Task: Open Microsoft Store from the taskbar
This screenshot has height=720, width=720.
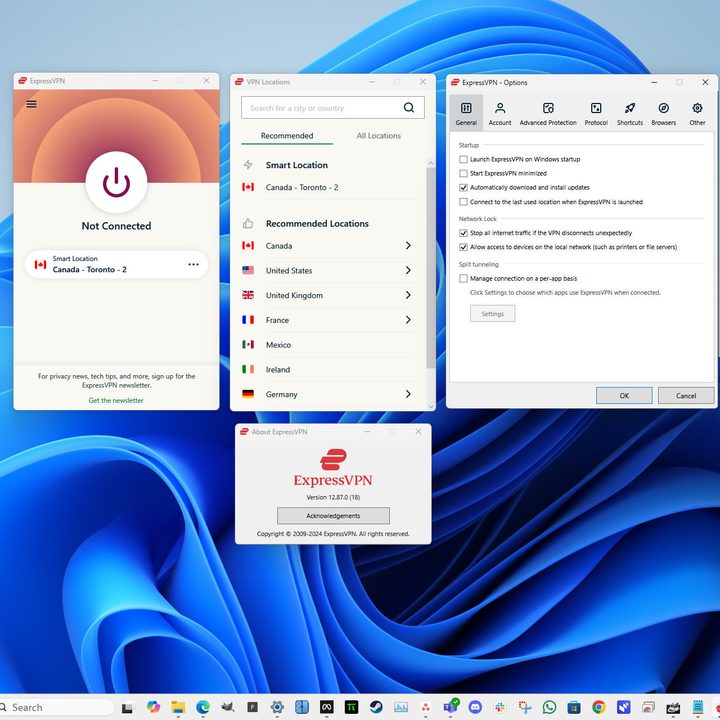Action: coord(574,707)
